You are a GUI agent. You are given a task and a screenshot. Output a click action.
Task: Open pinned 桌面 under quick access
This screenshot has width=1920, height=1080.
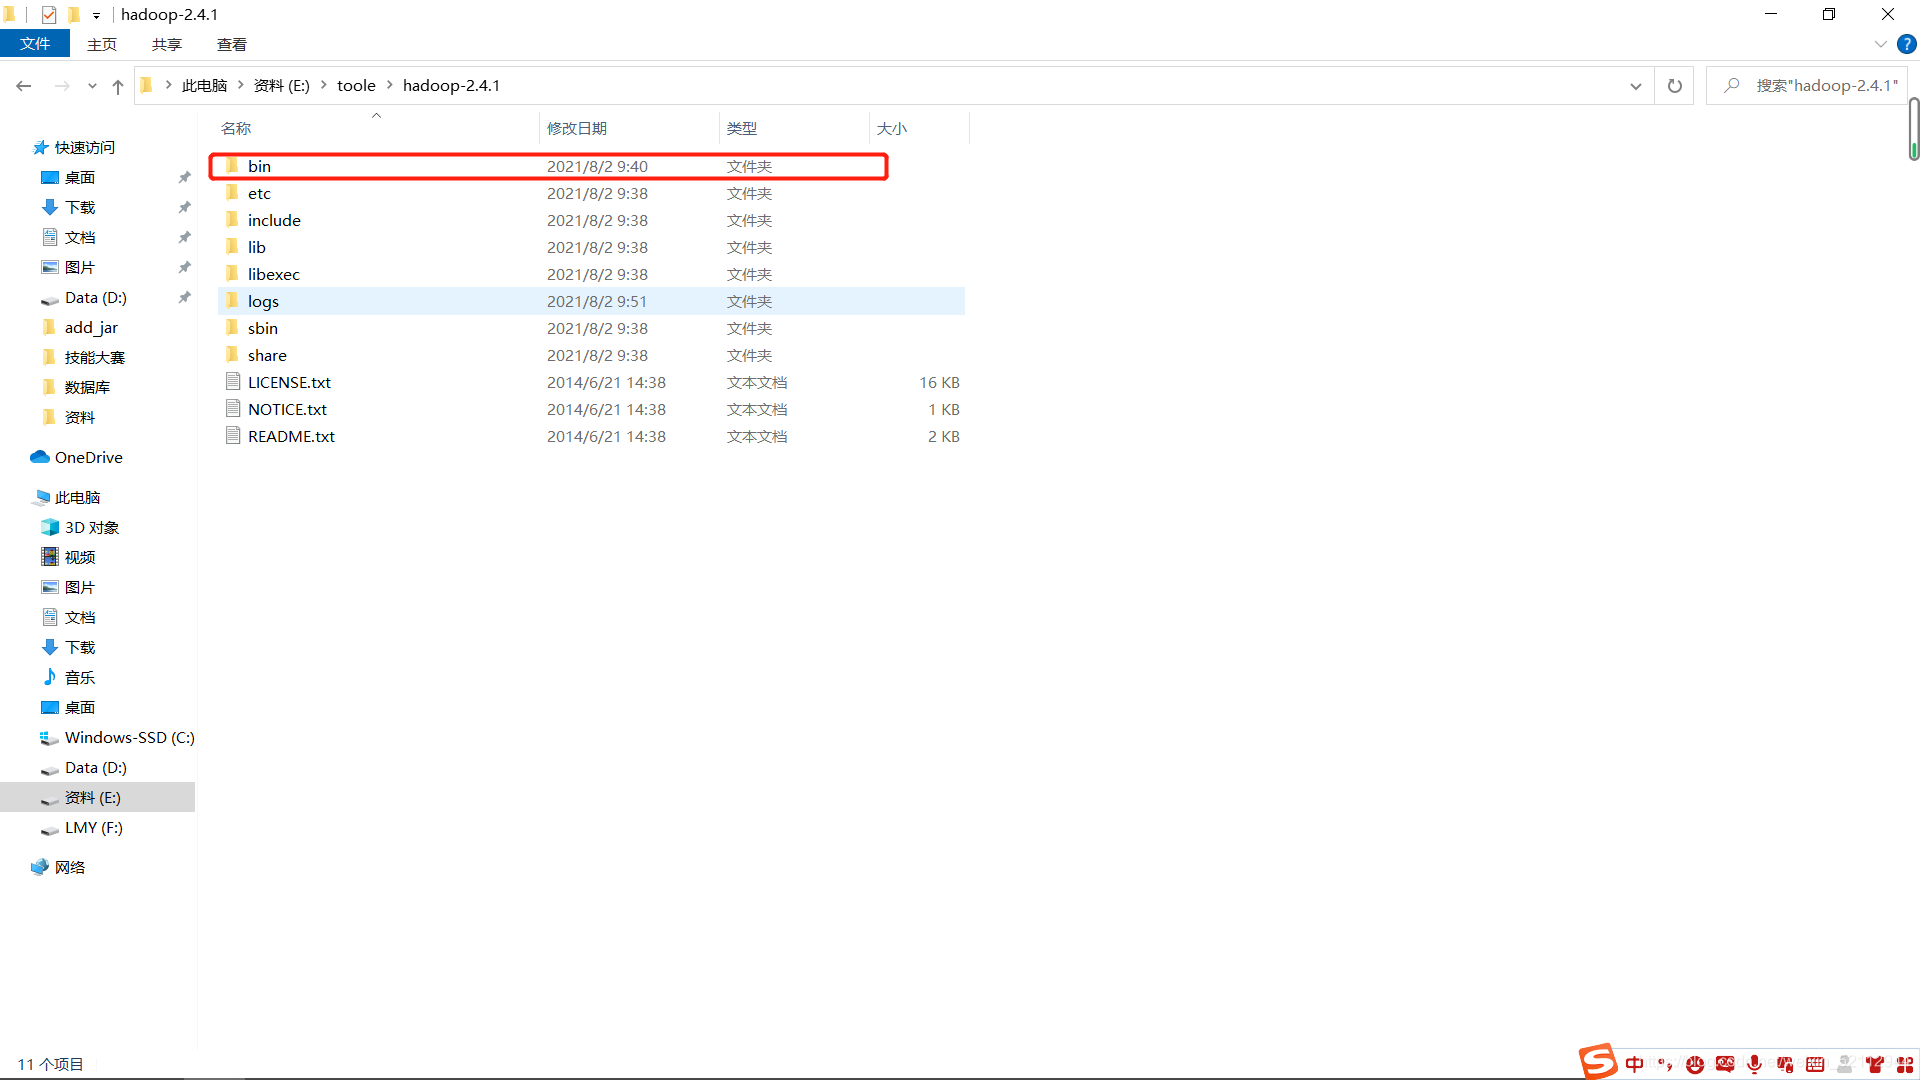coord(80,177)
